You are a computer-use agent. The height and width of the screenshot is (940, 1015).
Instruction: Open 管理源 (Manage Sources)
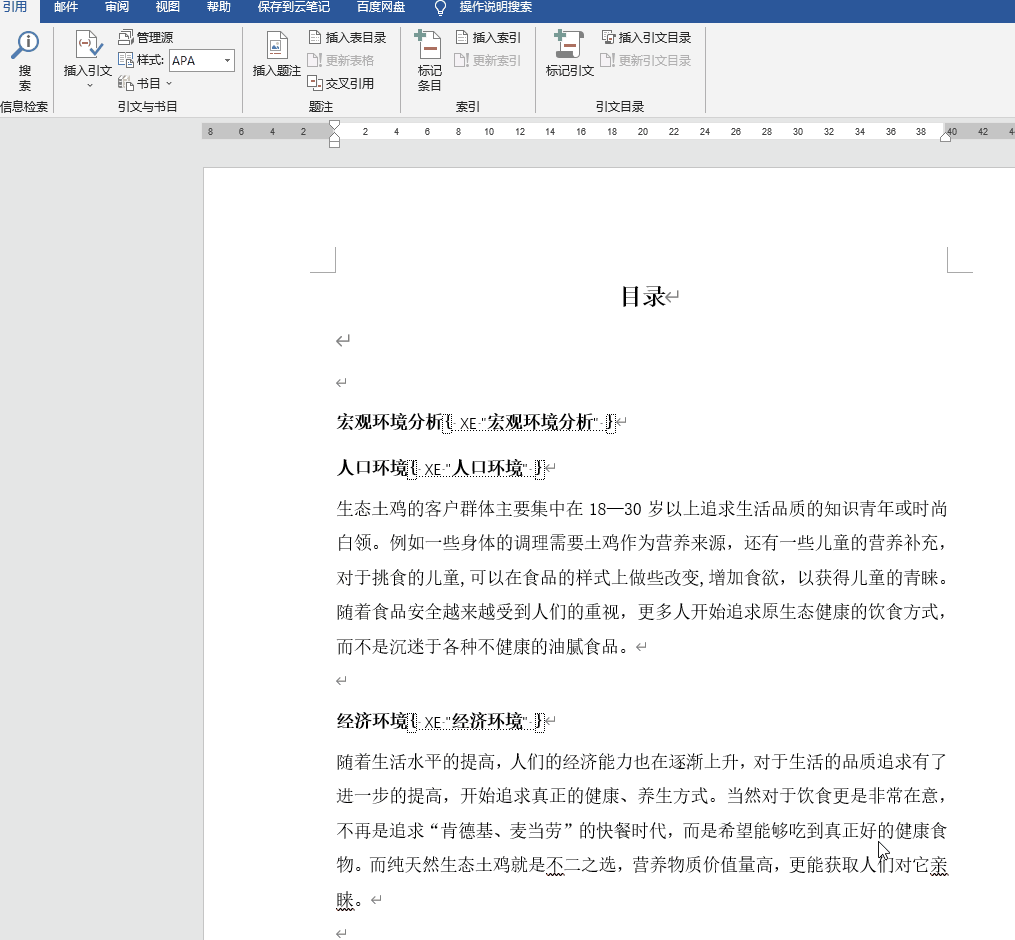[x=146, y=37]
